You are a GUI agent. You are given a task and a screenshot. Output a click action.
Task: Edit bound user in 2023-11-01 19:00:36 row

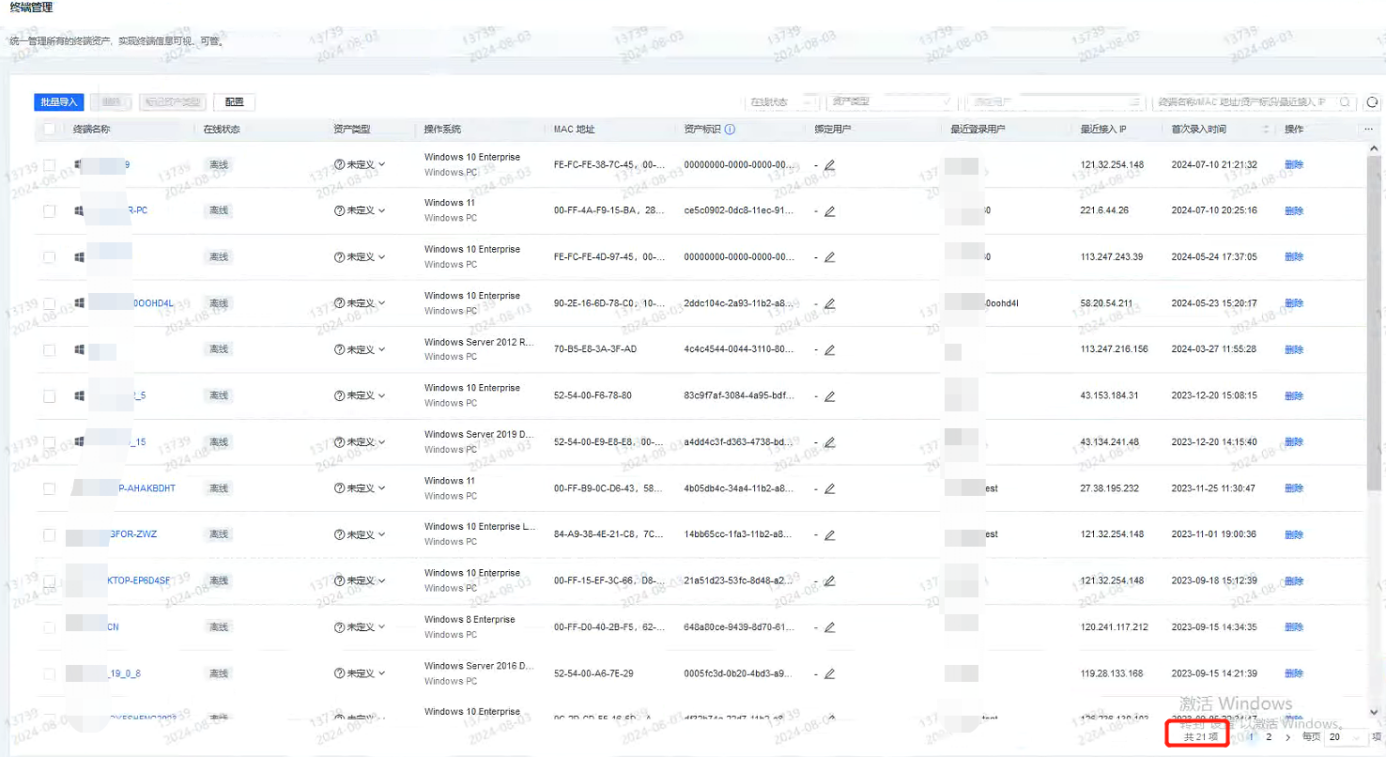[829, 535]
